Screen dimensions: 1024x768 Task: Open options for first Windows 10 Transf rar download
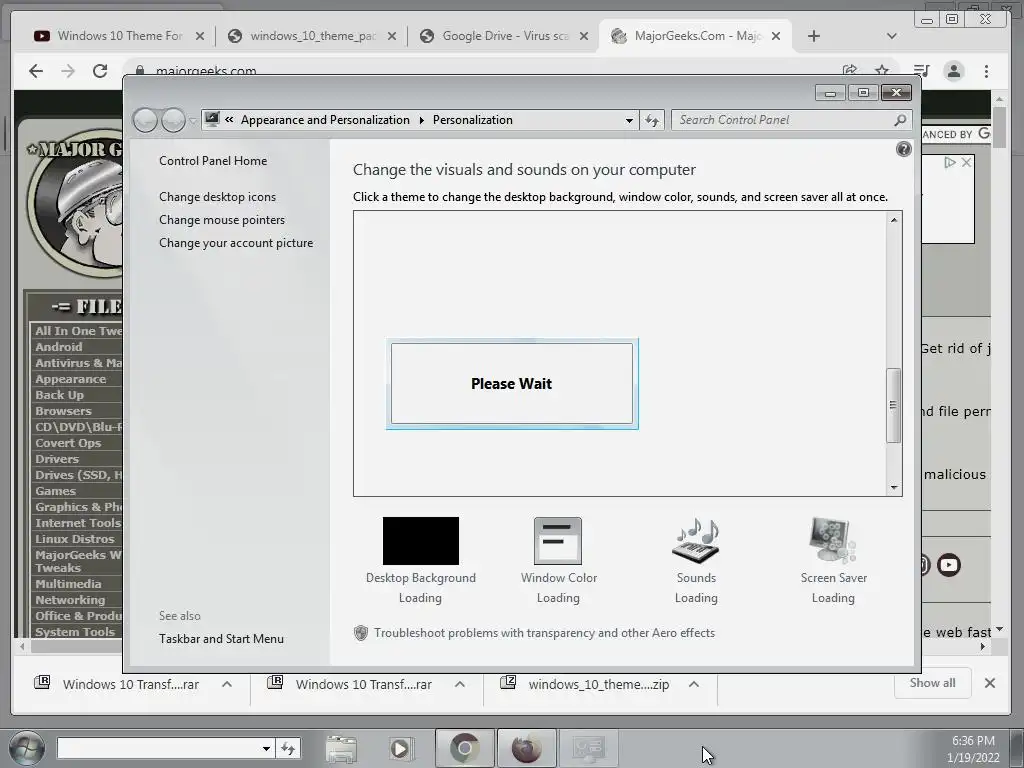227,684
